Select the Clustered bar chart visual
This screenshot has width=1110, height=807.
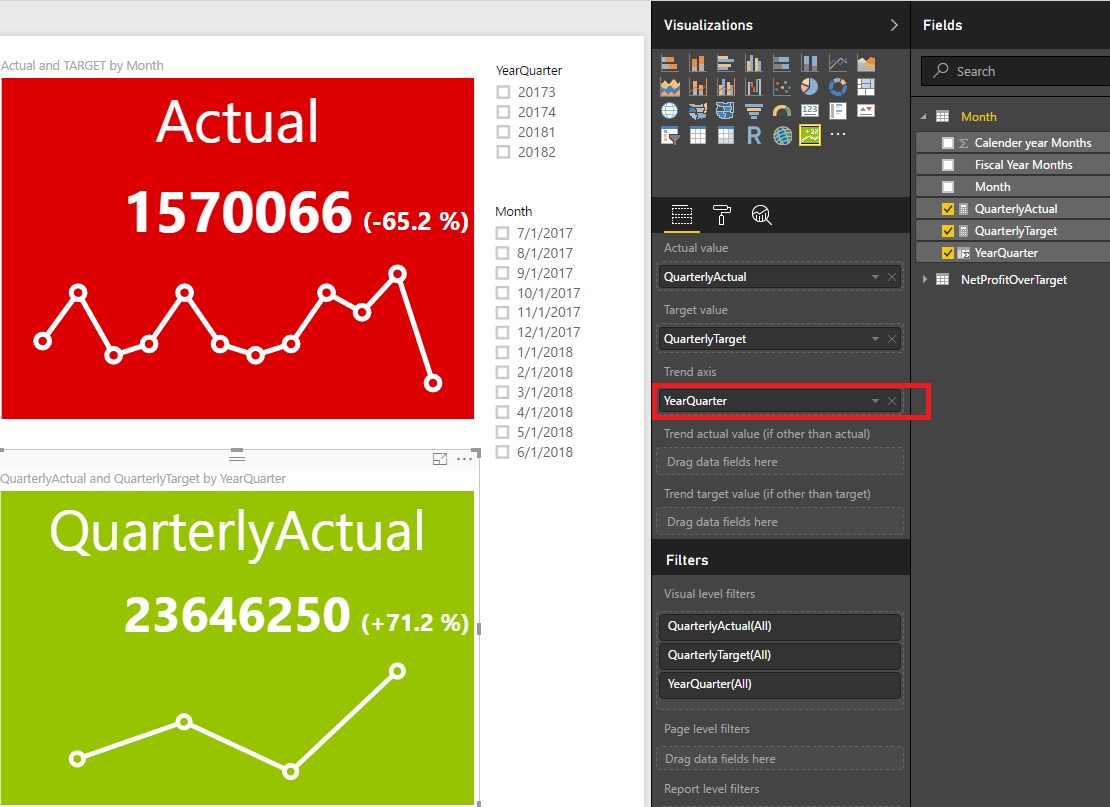pyautogui.click(x=726, y=64)
